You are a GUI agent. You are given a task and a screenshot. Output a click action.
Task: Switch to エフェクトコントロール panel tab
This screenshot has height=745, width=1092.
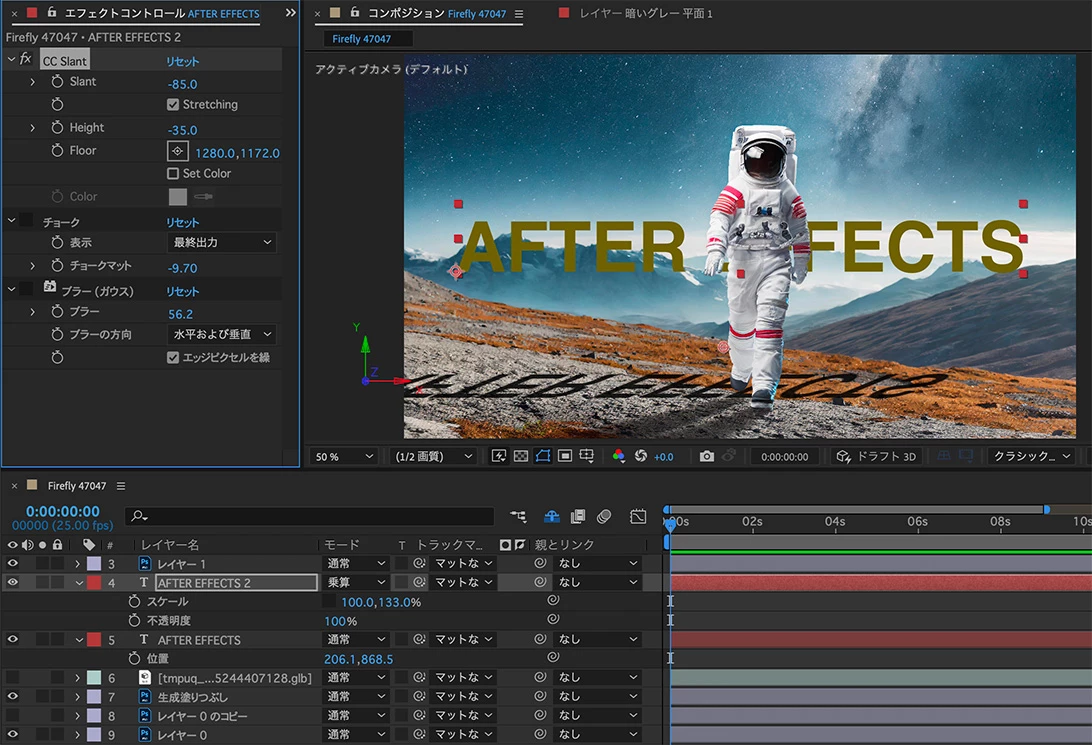pos(162,13)
